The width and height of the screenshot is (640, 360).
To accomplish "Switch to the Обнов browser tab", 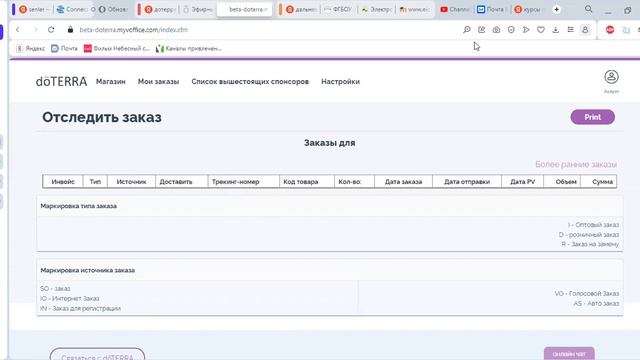I will tap(113, 9).
